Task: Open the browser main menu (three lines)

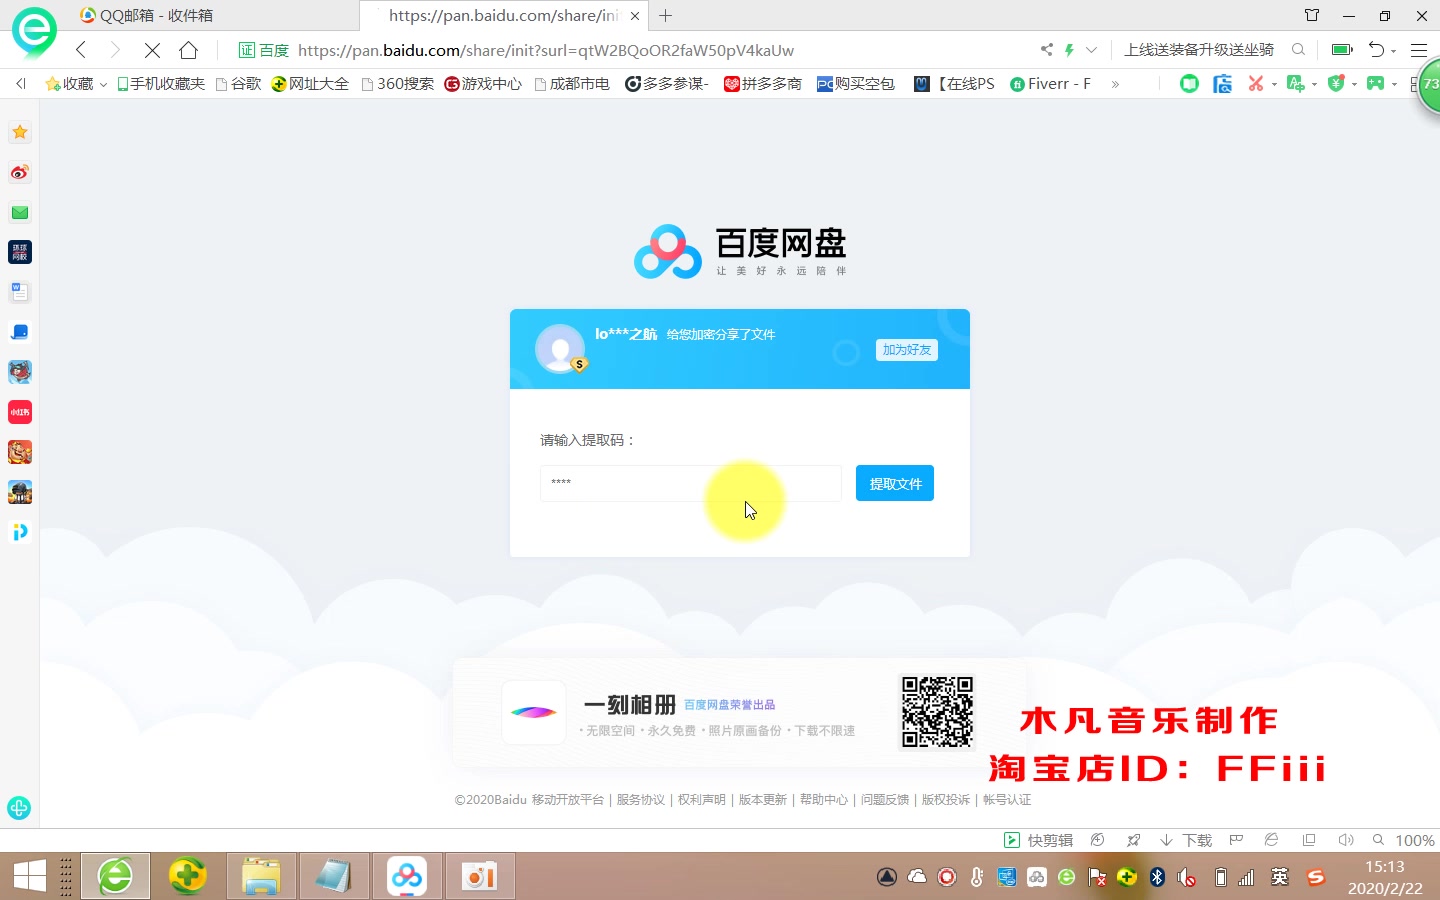Action: point(1419,50)
